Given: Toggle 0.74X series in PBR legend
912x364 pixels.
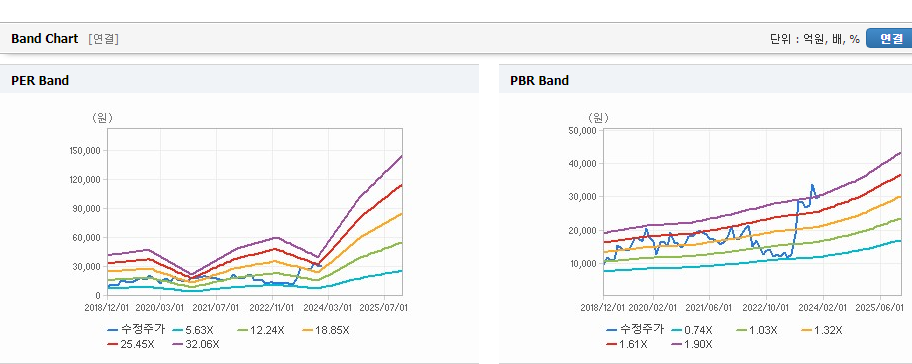Looking at the screenshot, I should pyautogui.click(x=692, y=330).
